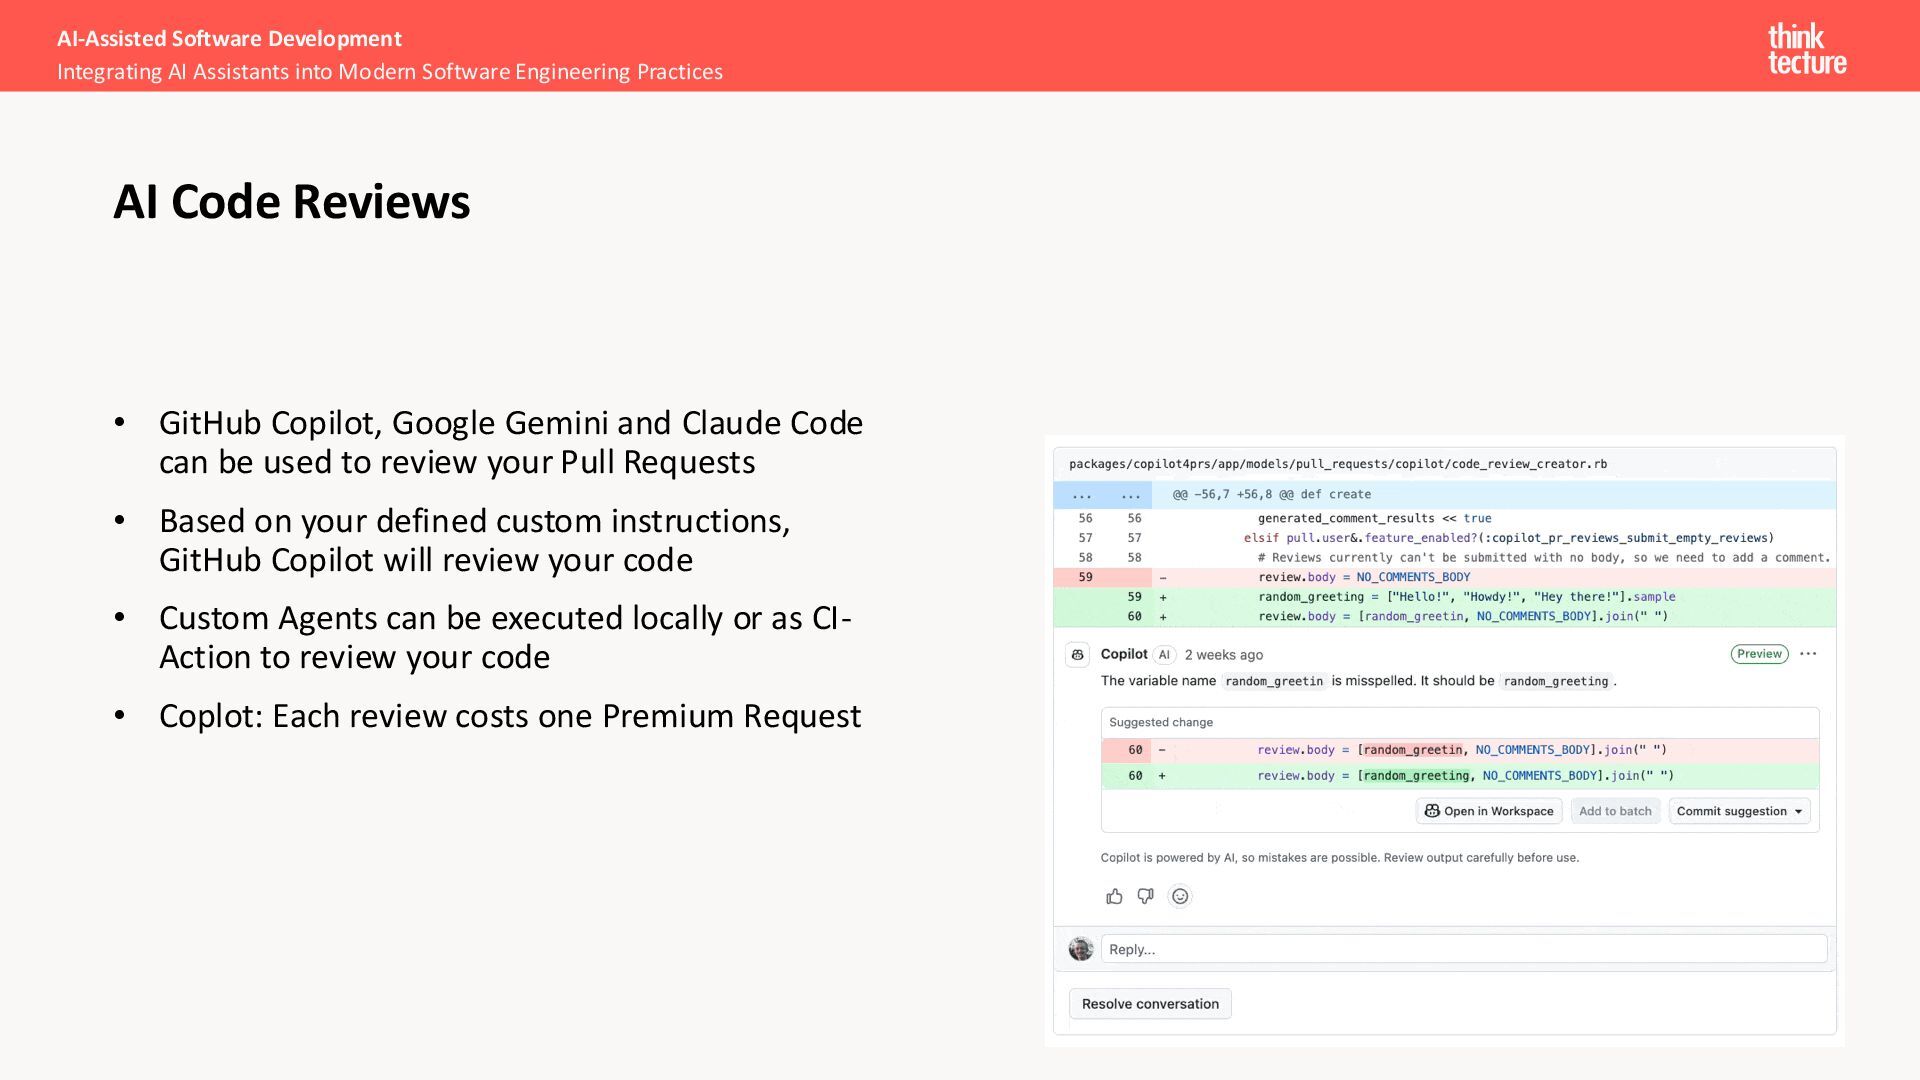The image size is (1920, 1080).
Task: Click the thinktecture logo in header
Action: 1806,49
